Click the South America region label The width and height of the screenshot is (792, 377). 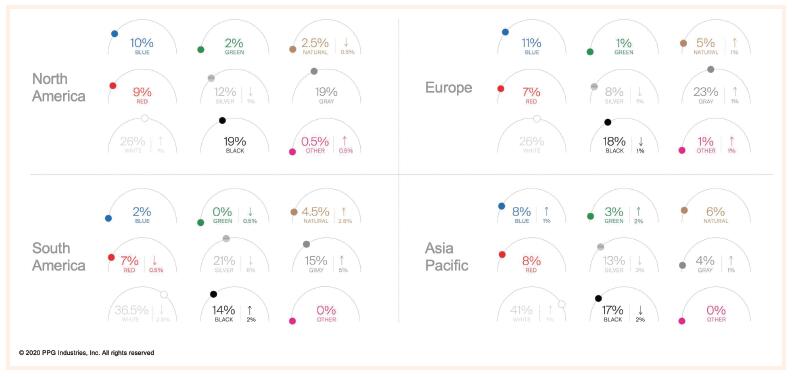click(x=59, y=256)
